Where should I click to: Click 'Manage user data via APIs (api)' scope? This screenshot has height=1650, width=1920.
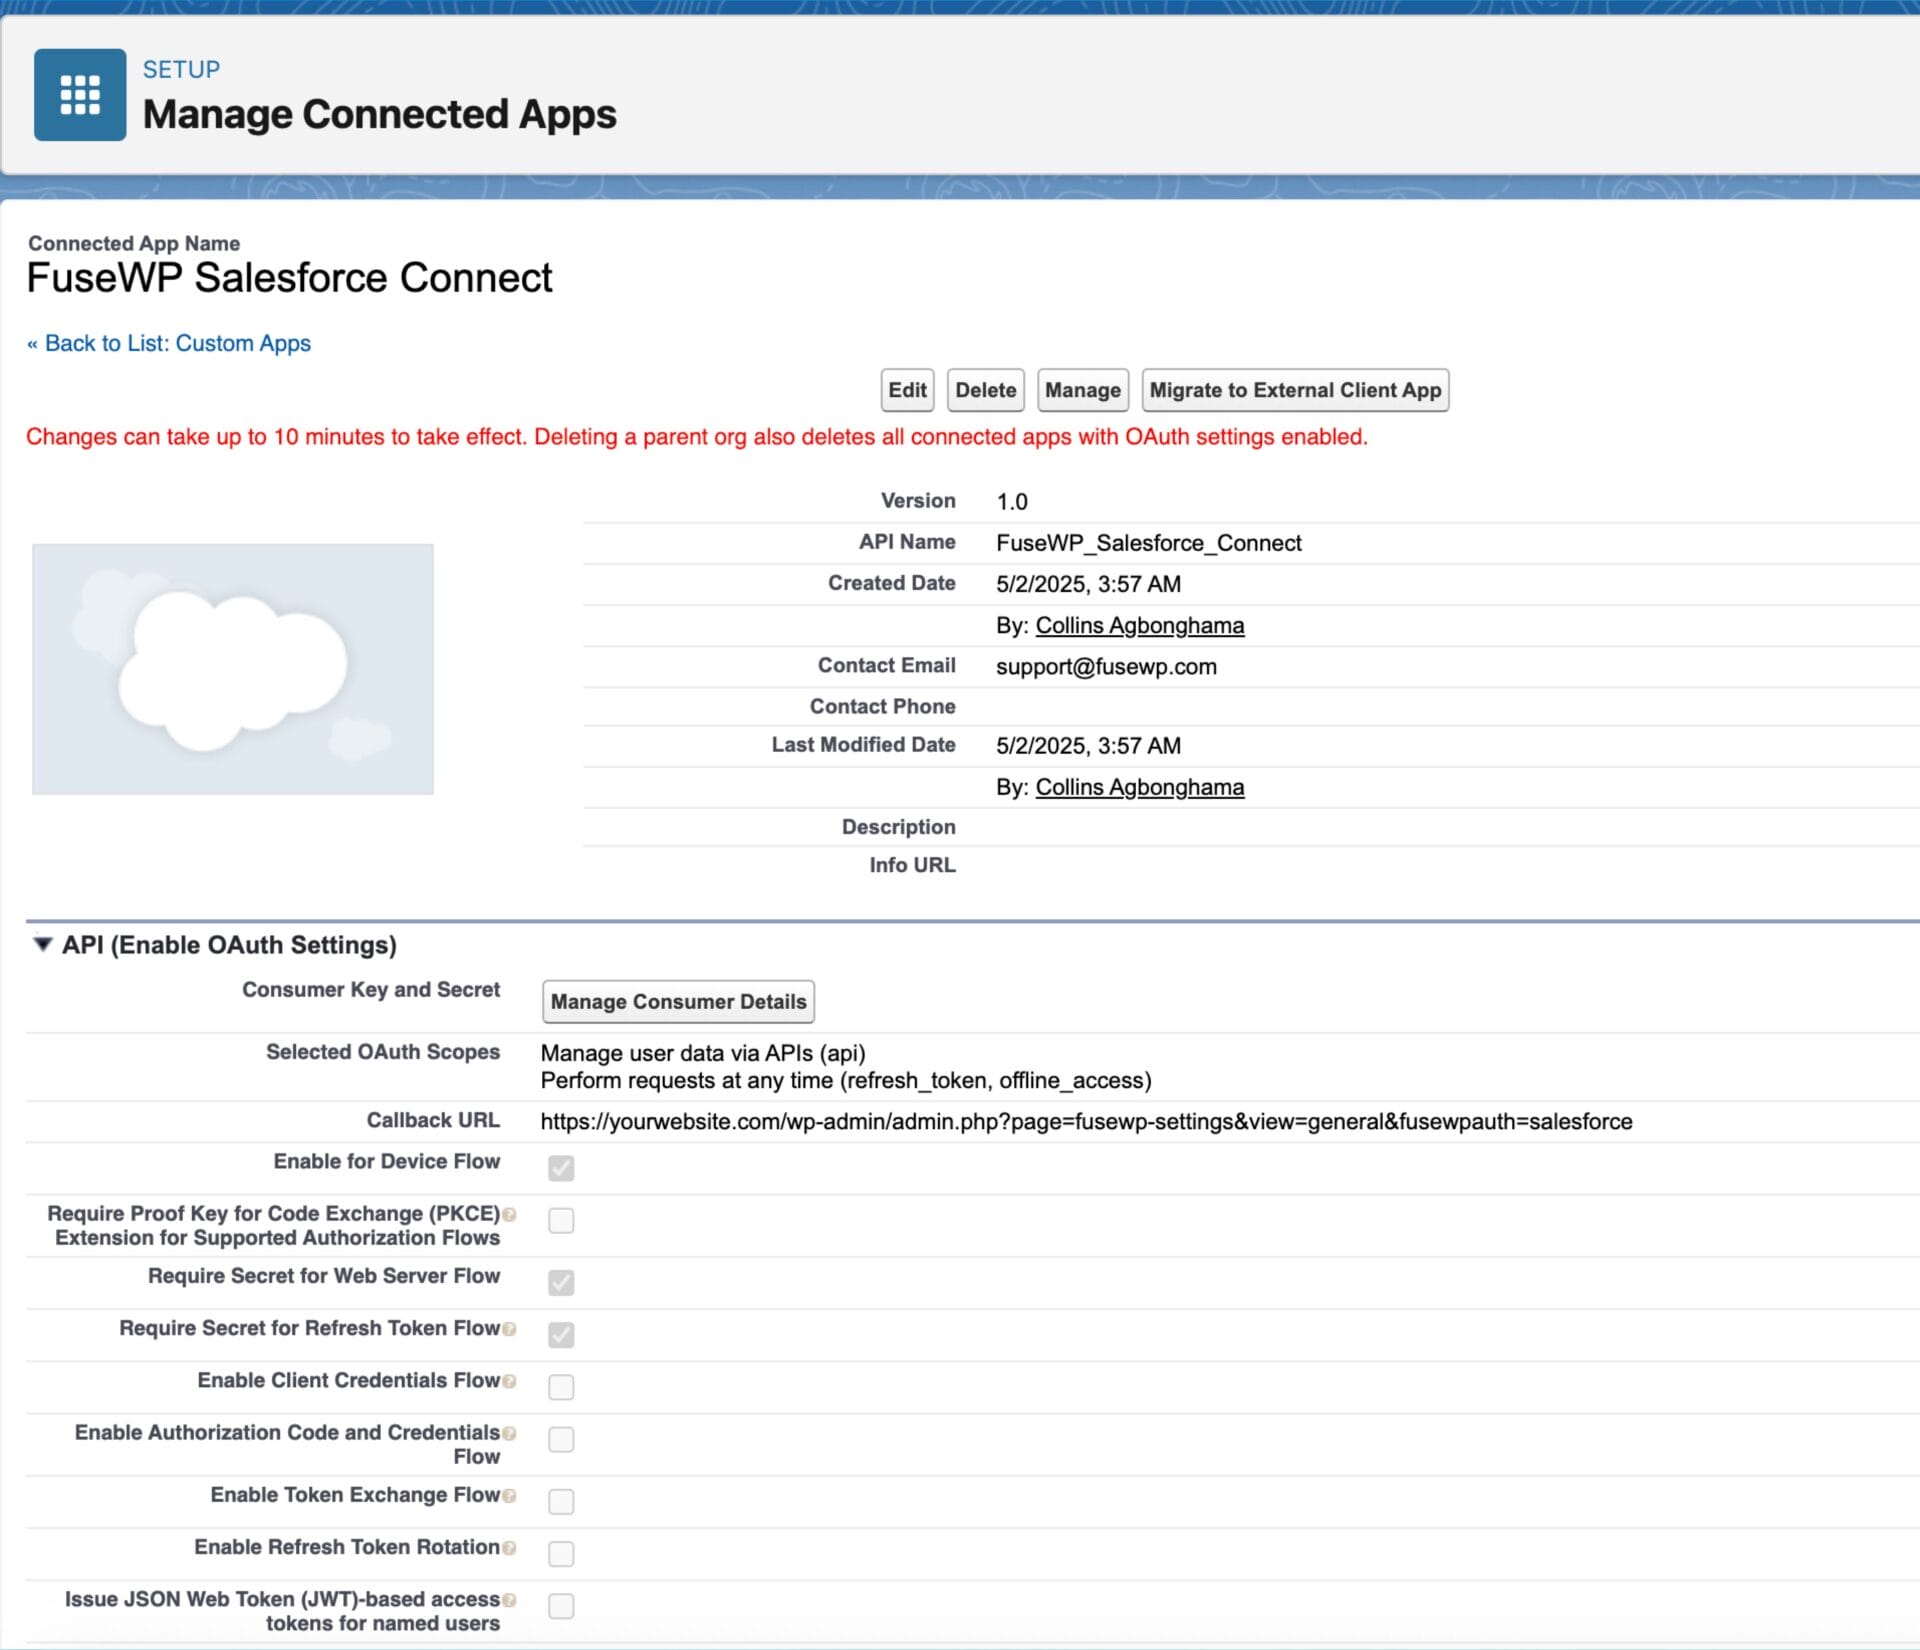pos(703,1053)
